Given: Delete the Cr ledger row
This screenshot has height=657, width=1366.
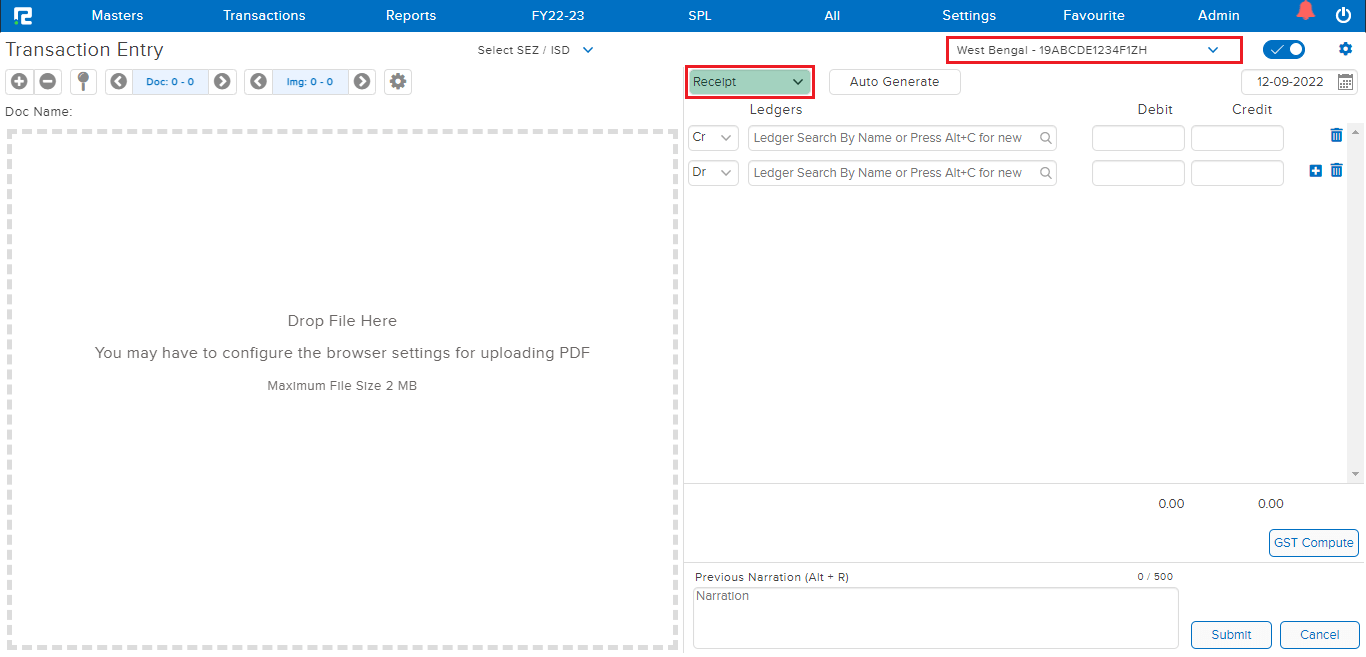Looking at the screenshot, I should pyautogui.click(x=1336, y=136).
